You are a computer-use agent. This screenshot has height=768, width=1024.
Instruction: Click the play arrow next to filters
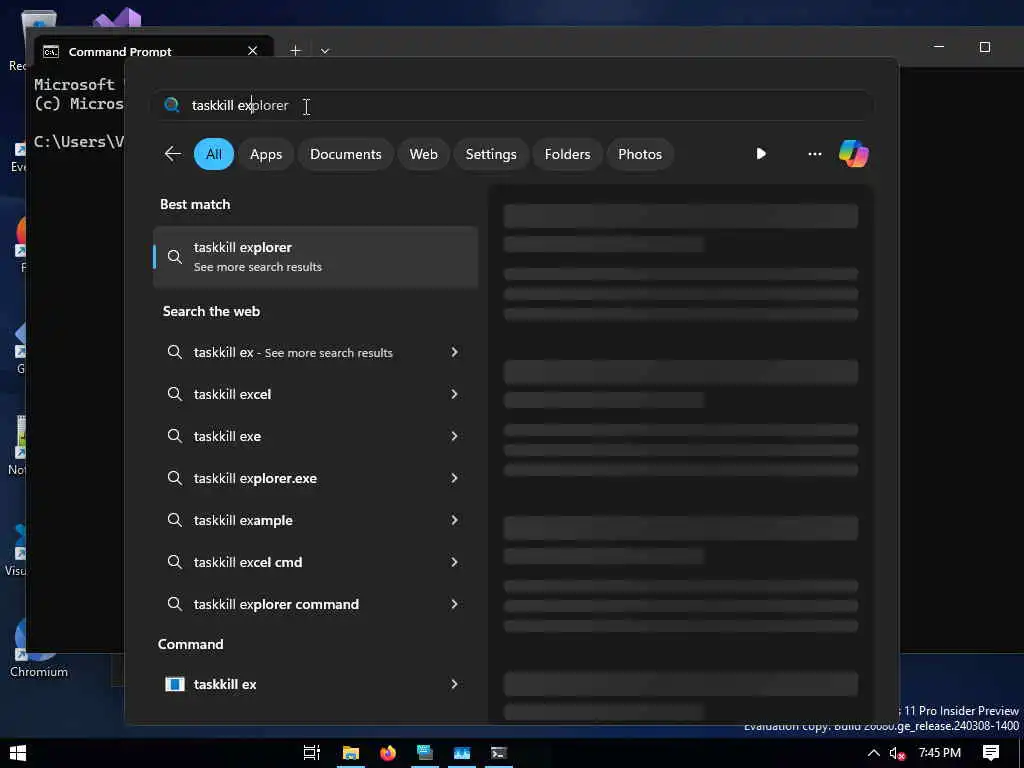coord(761,154)
